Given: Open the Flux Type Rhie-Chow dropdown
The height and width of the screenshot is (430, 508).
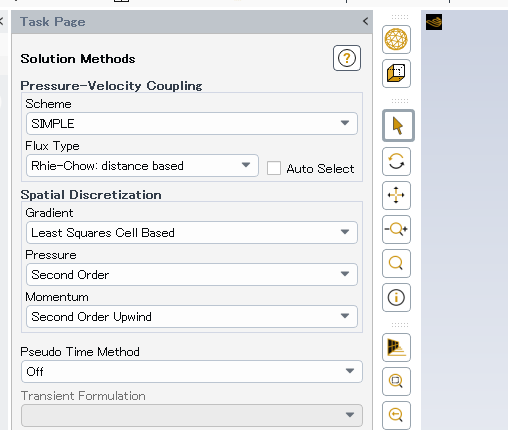Looking at the screenshot, I should pos(142,165).
